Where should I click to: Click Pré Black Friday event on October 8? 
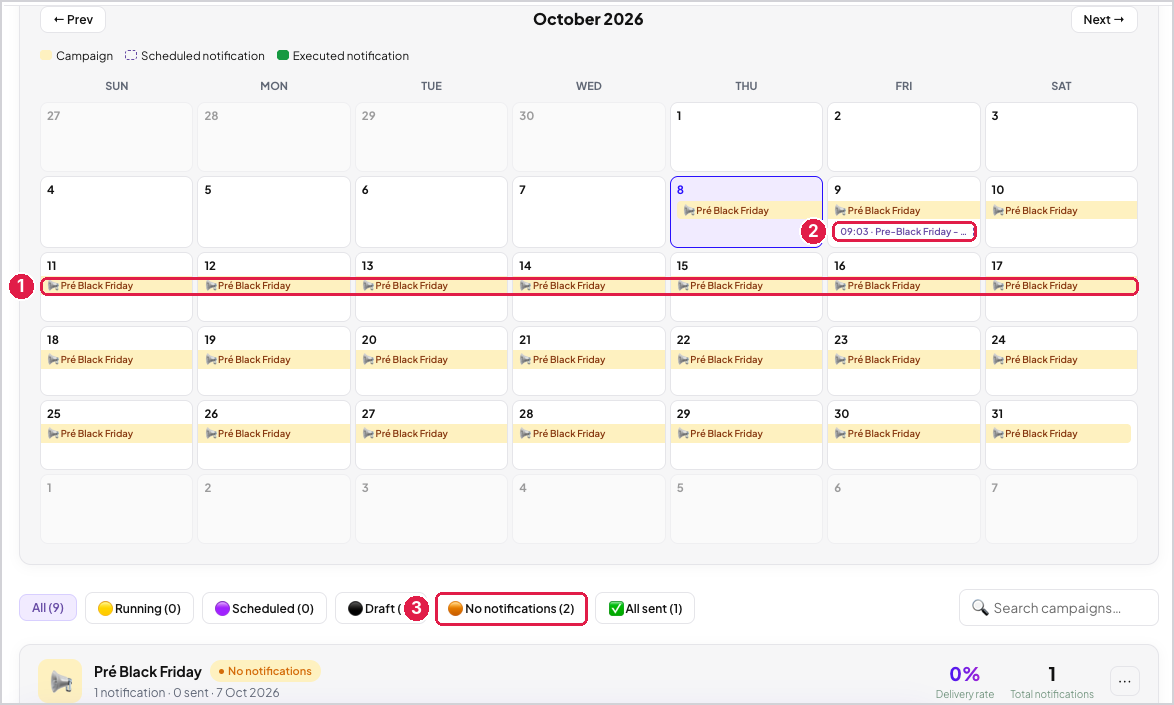749,210
